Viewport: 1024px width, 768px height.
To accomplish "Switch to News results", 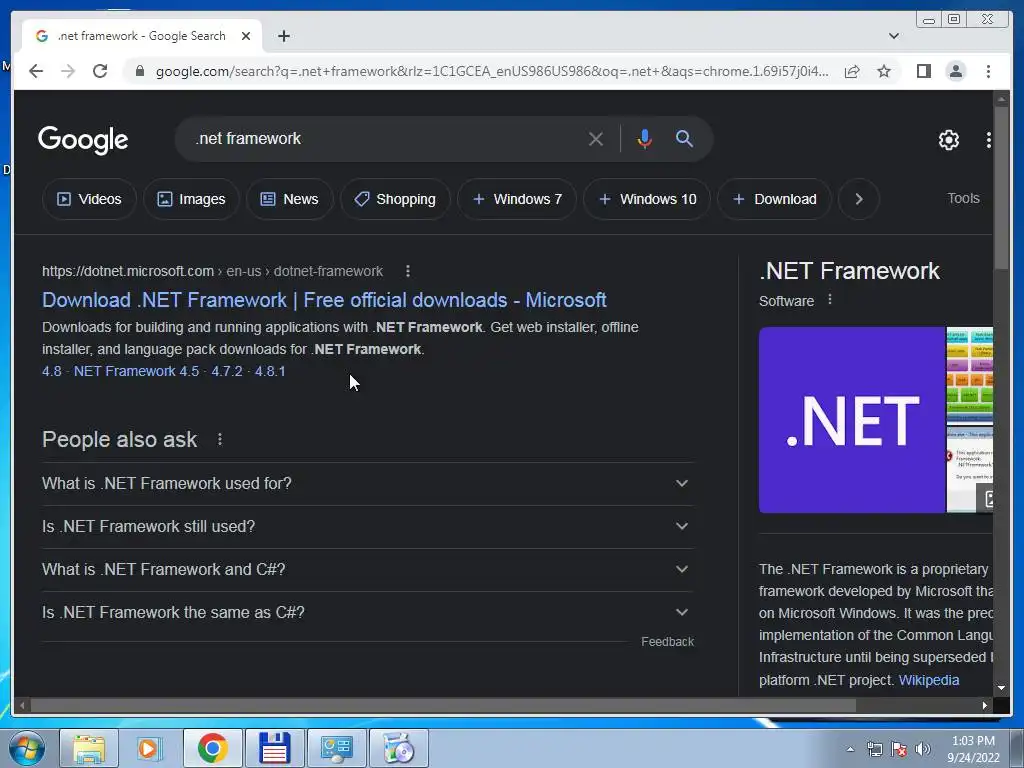I will pos(289,199).
